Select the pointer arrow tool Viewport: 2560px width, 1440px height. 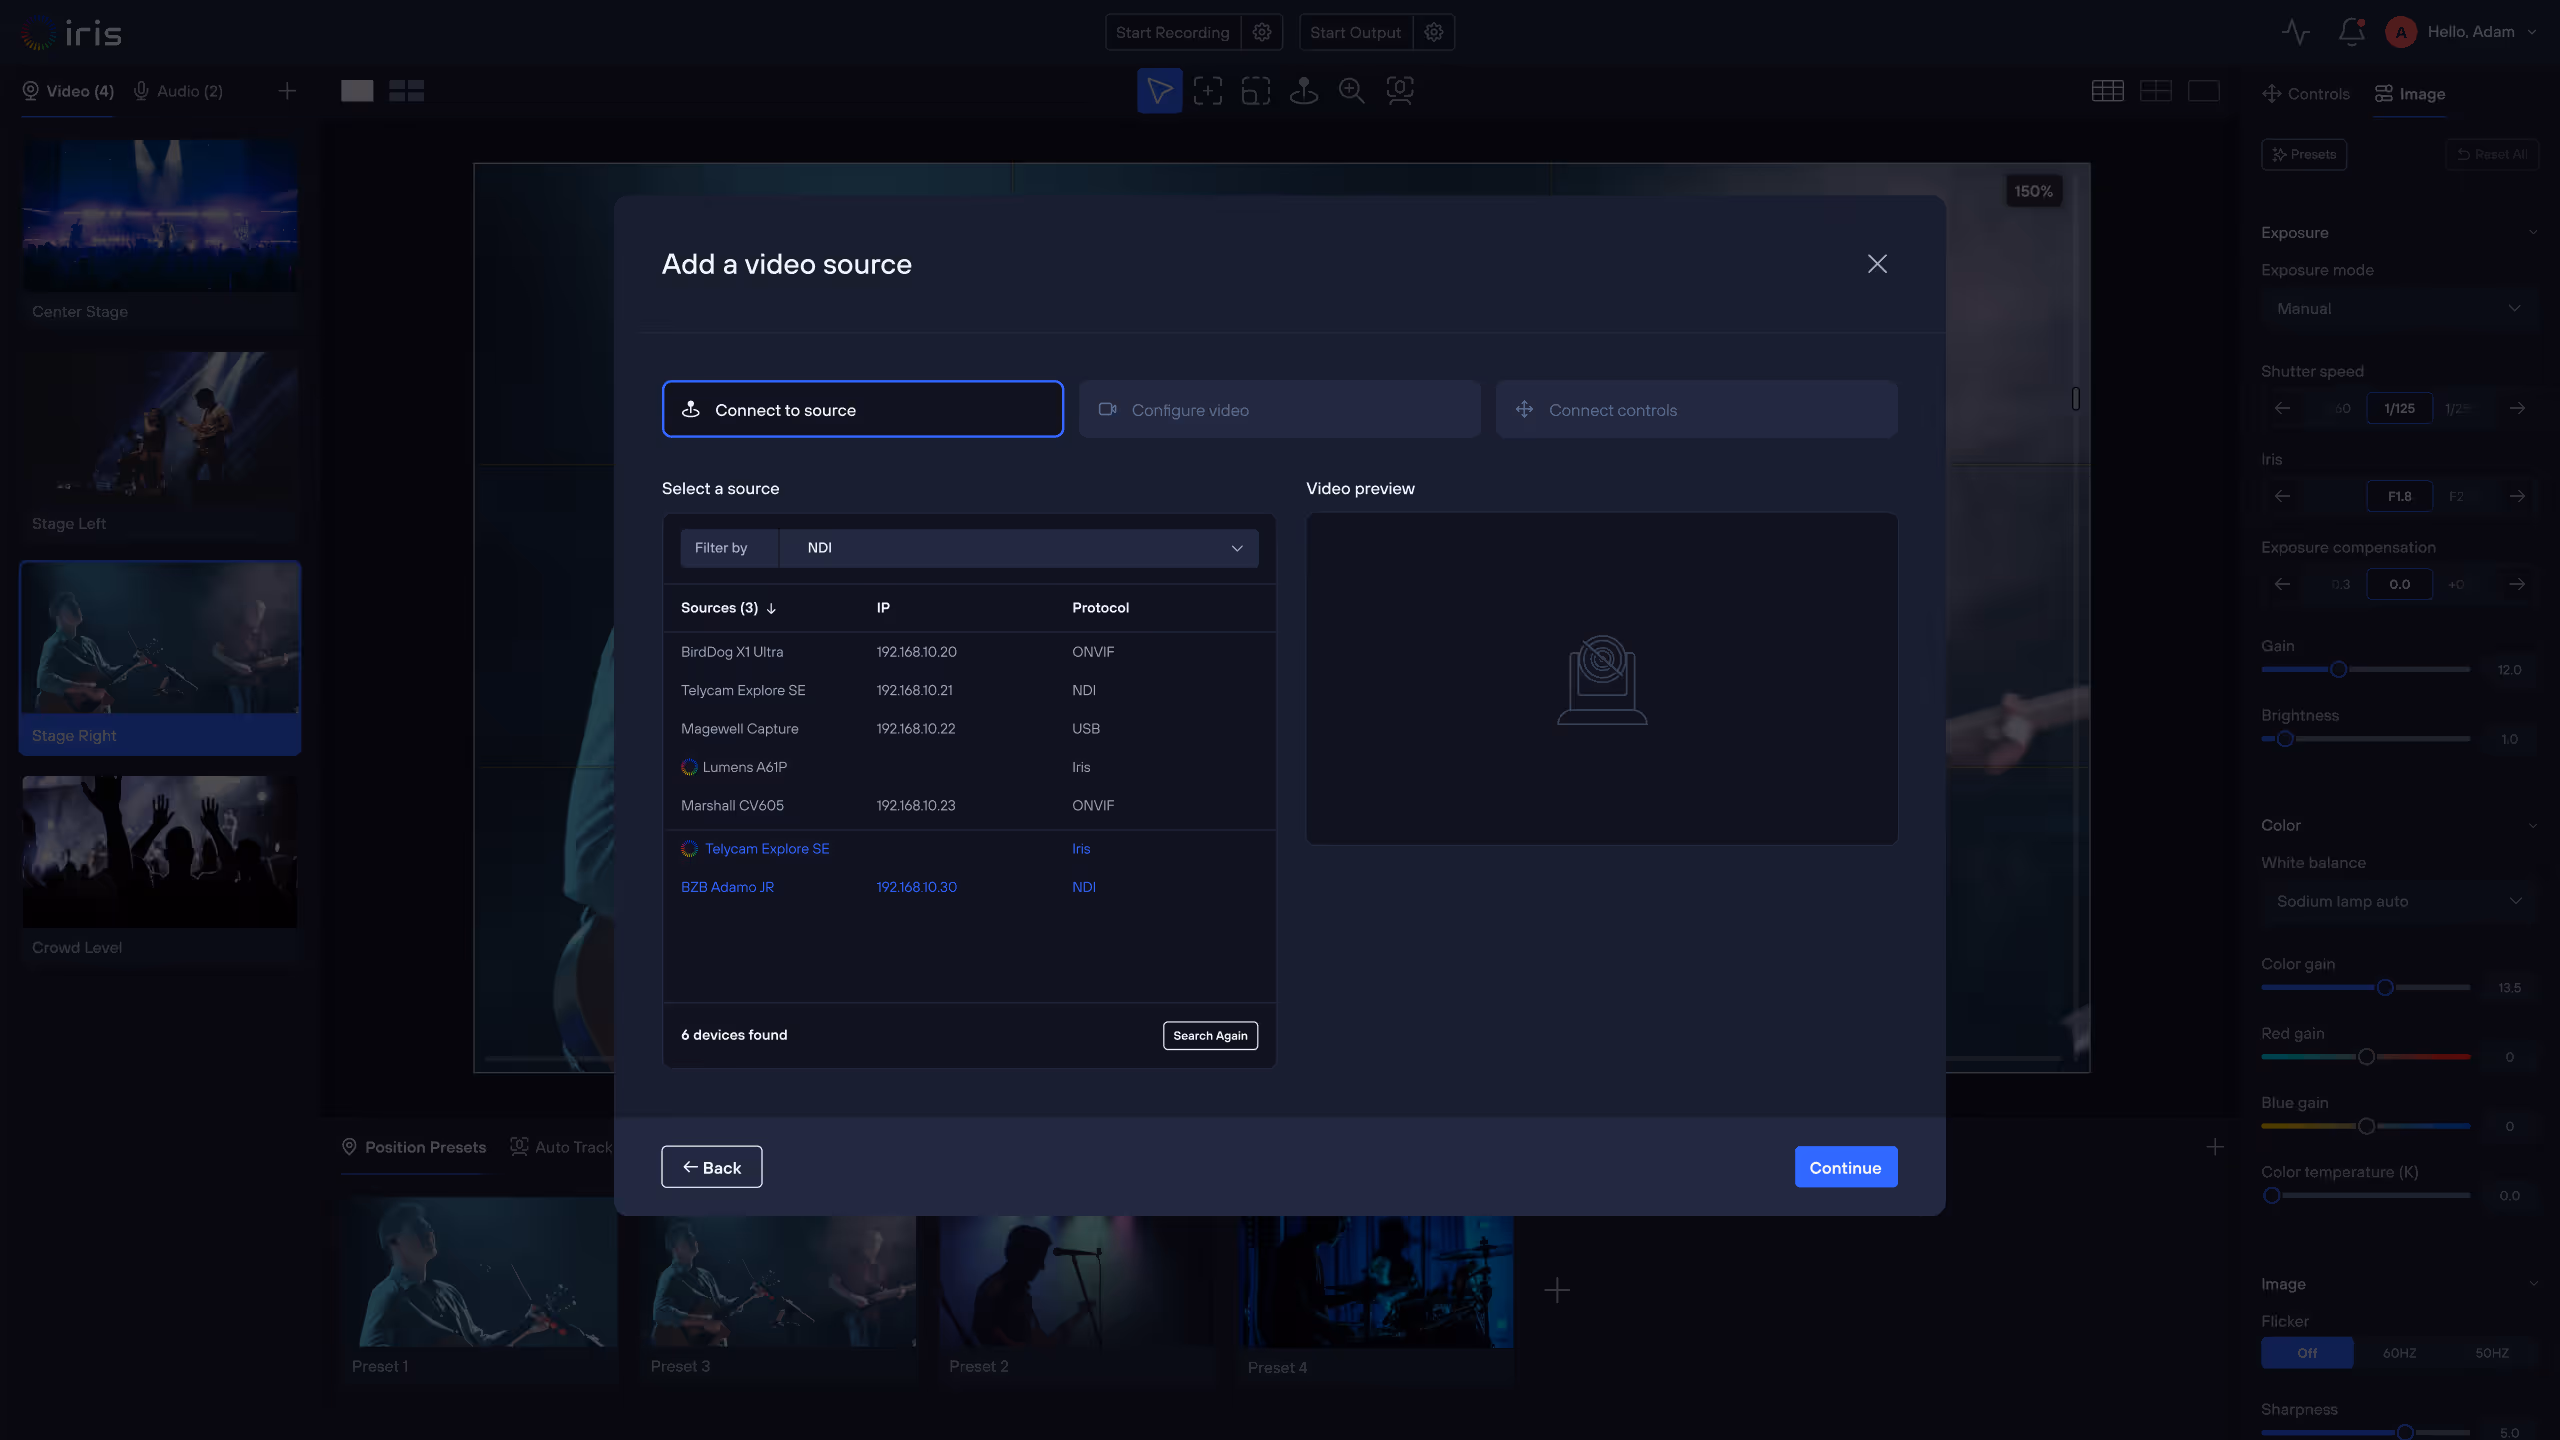[1159, 91]
